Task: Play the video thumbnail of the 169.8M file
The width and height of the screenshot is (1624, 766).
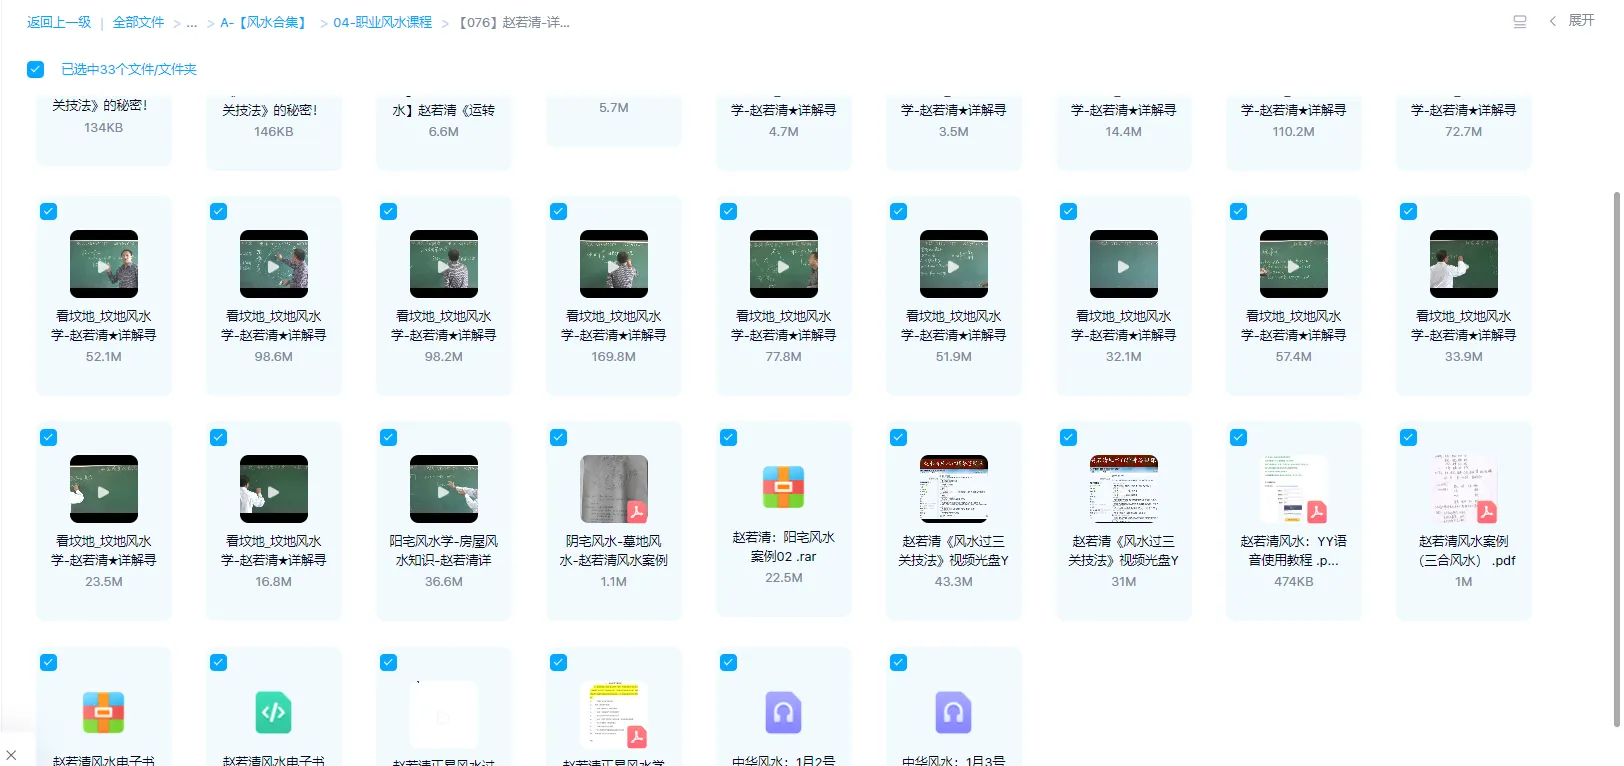Action: [614, 264]
